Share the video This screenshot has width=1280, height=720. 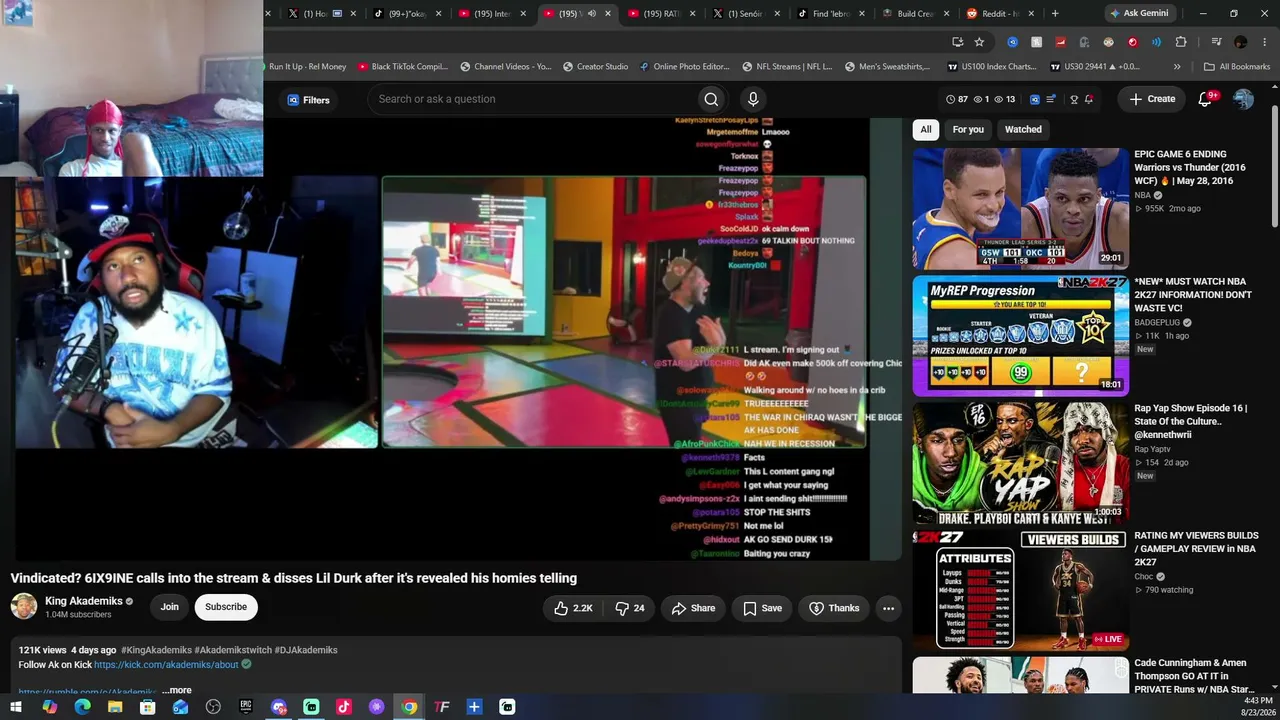[x=693, y=608]
